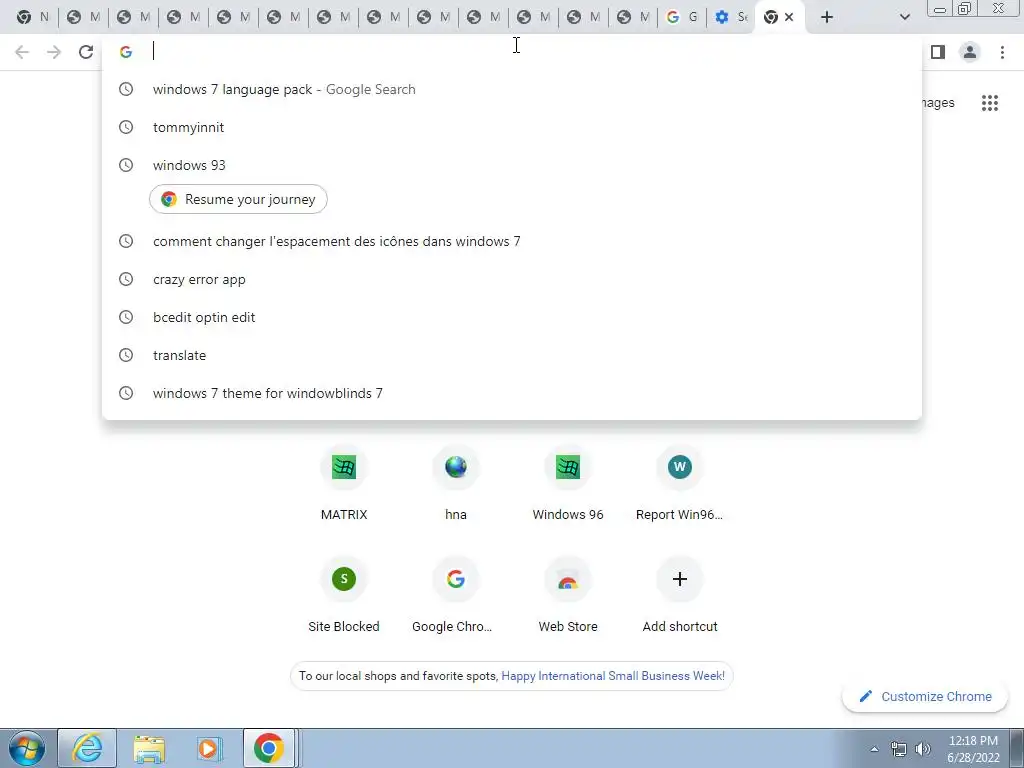The image size is (1024, 768).
Task: Select the 'translate' suggestion
Action: click(x=512, y=355)
